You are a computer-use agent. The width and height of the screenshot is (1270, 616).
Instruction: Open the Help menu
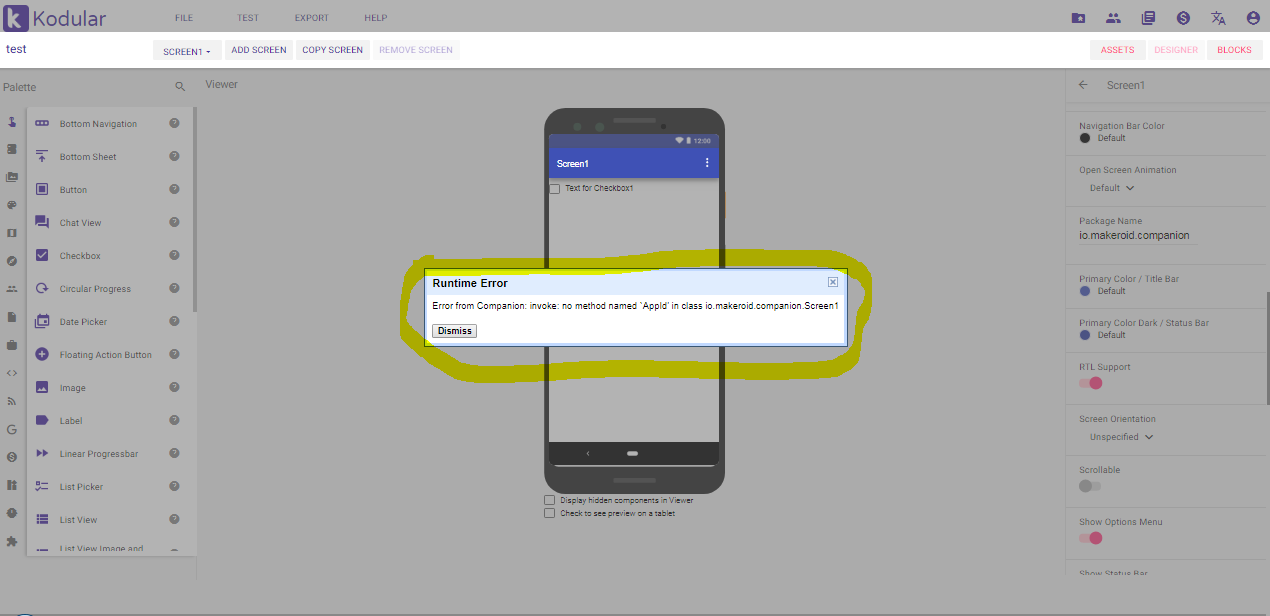coord(376,18)
